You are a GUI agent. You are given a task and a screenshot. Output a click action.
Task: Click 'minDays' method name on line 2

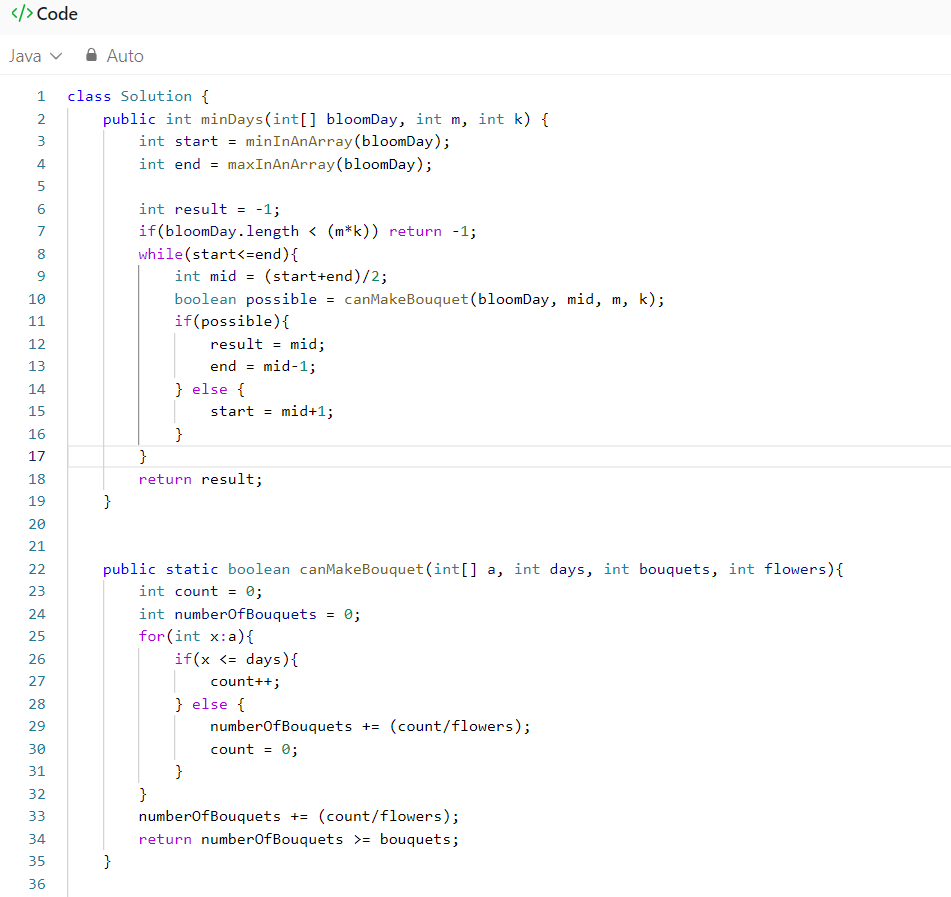[x=232, y=119]
